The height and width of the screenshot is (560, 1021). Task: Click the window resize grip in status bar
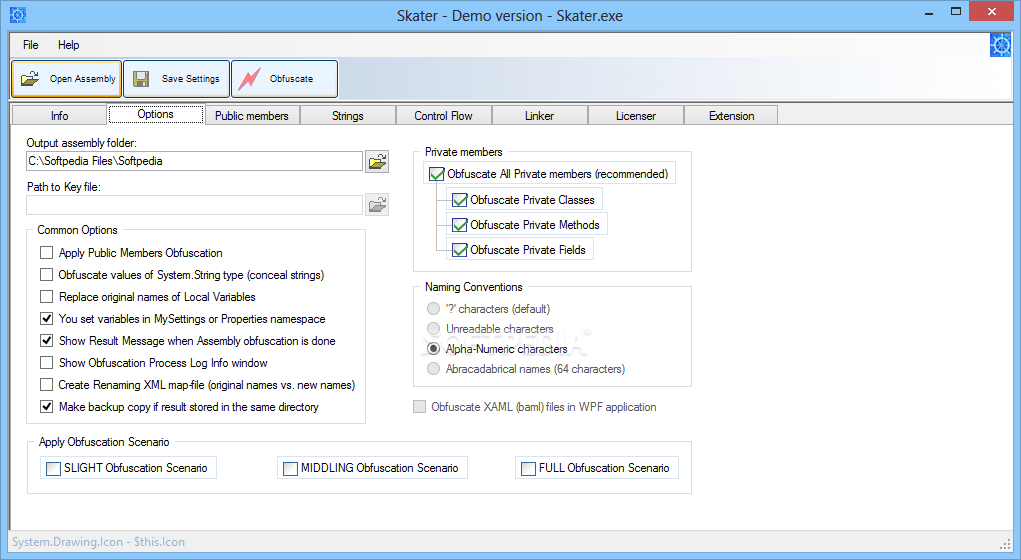click(x=1005, y=544)
